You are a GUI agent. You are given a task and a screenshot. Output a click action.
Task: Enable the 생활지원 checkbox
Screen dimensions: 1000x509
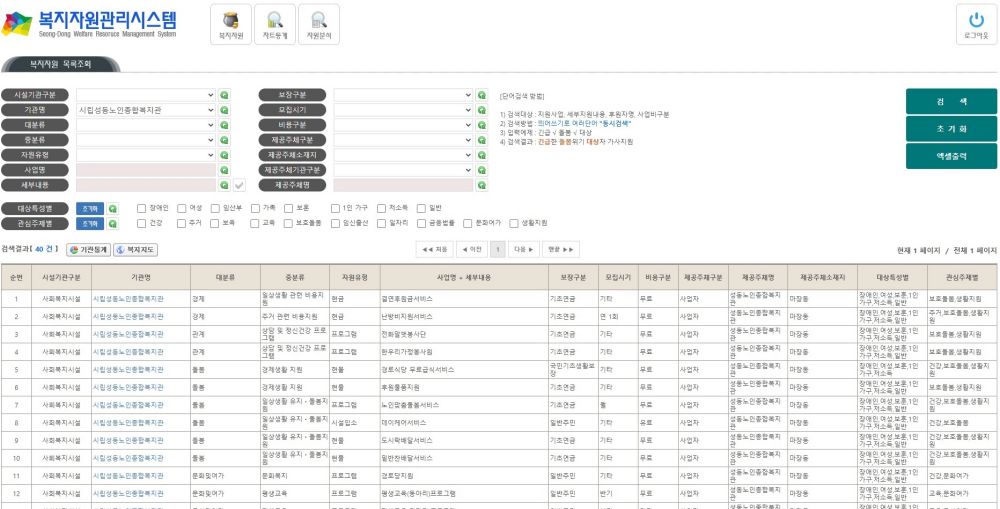click(514, 223)
